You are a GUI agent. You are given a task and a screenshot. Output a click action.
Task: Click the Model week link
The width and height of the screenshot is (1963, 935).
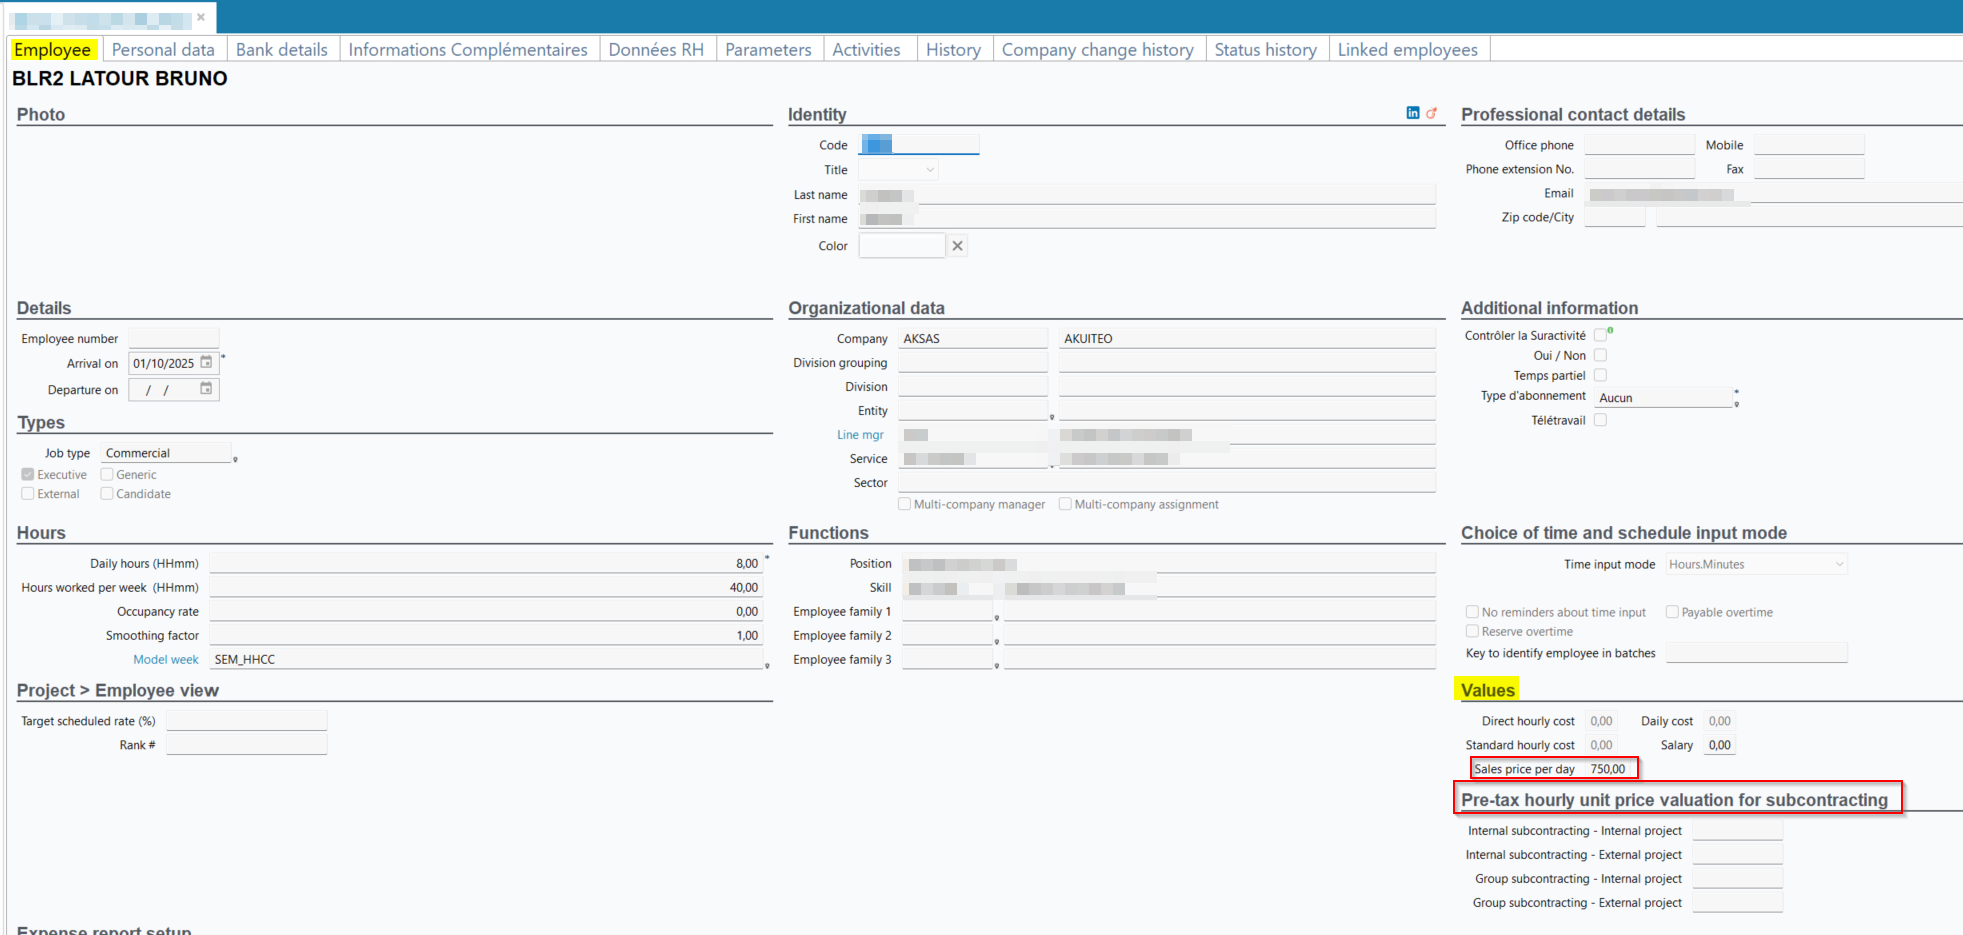coord(166,660)
